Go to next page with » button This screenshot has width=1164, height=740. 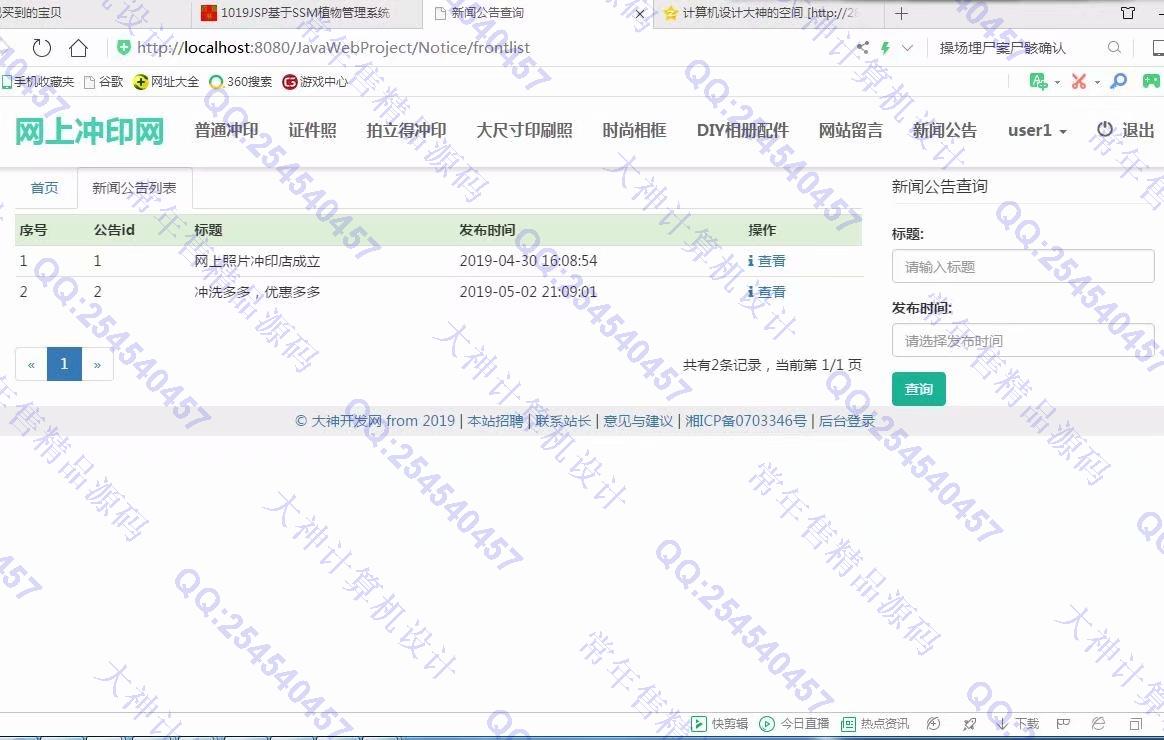click(x=97, y=364)
